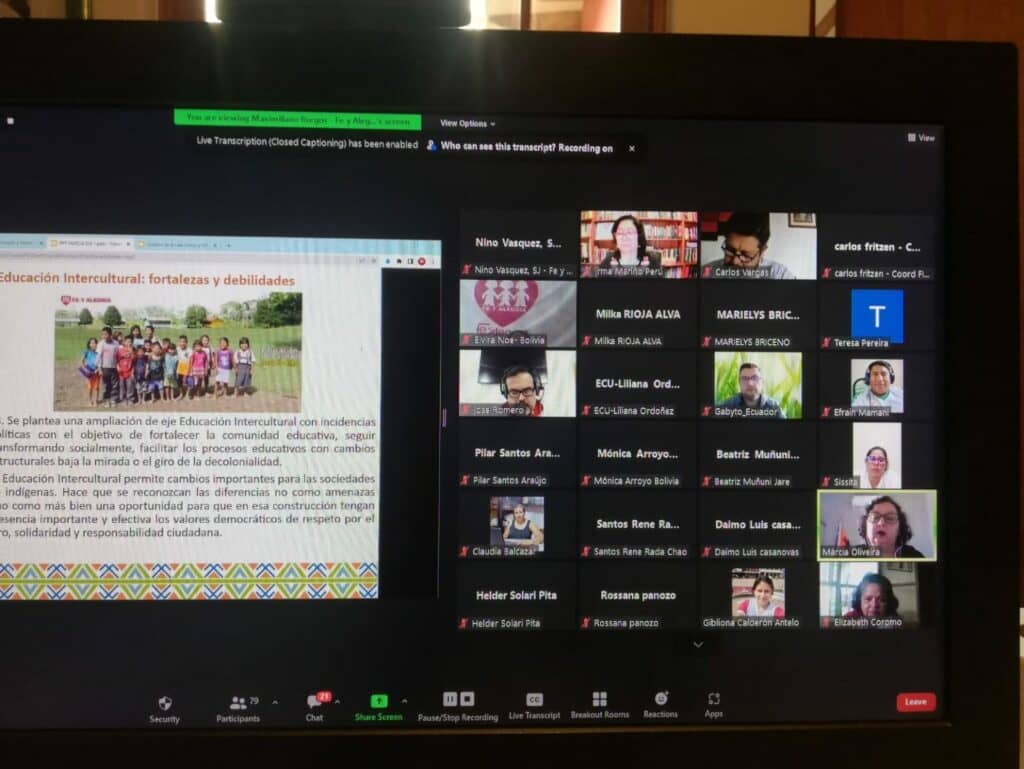Click the green 'You are viewing' screen-share banner
This screenshot has height=769, width=1024.
[x=298, y=119]
